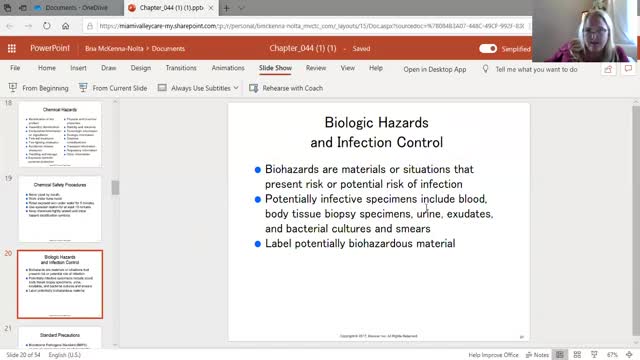
Task: Click the set tabs aside icon
Action: point(23,8)
